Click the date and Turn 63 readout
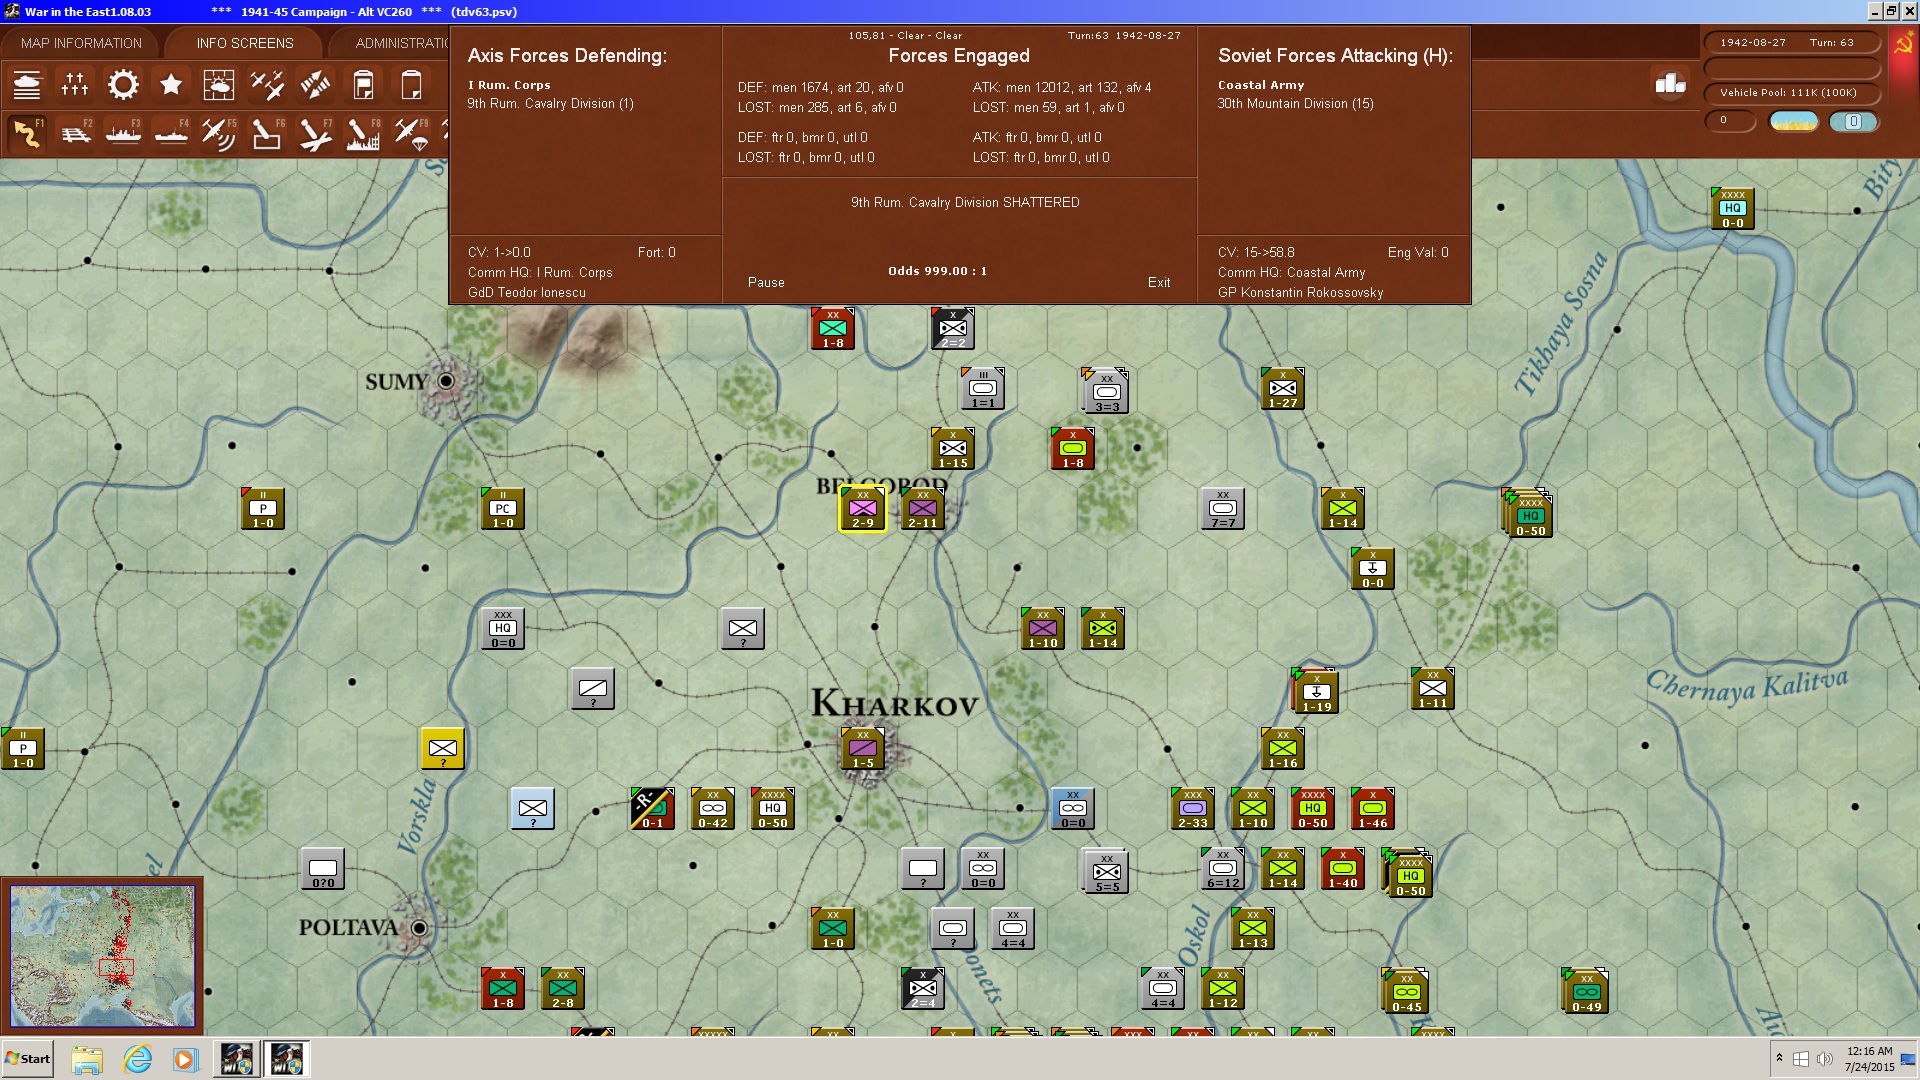Image resolution: width=1920 pixels, height=1080 pixels. (1791, 43)
